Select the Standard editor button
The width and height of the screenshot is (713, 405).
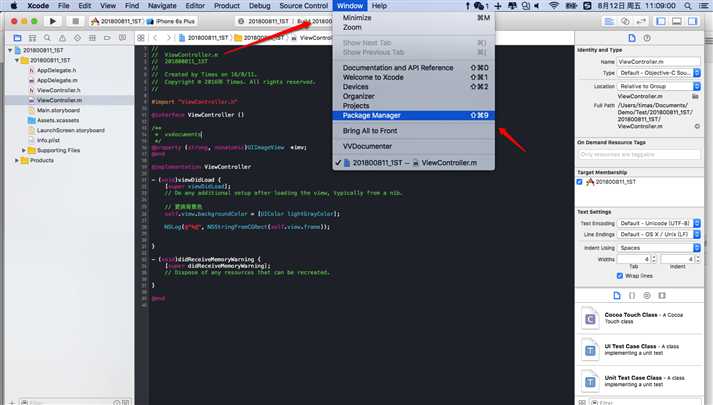click(x=609, y=21)
